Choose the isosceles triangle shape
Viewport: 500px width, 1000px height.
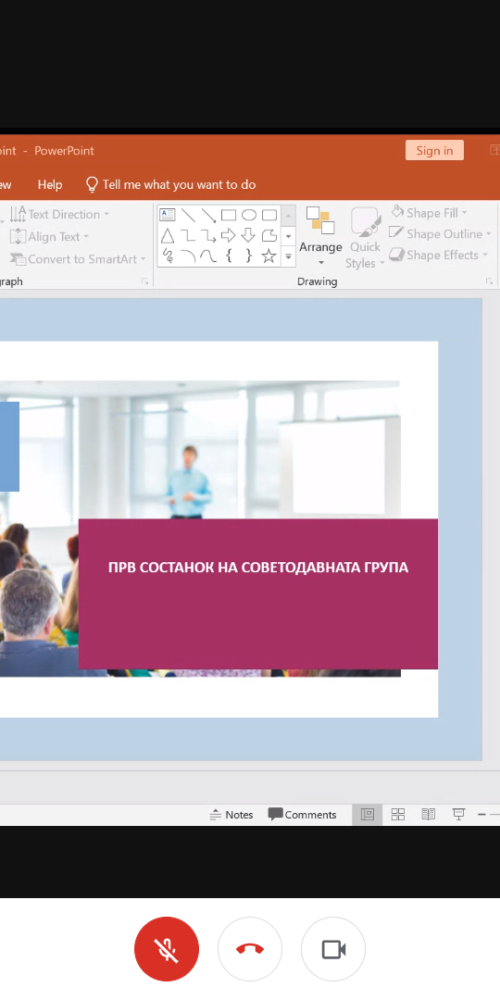point(167,235)
